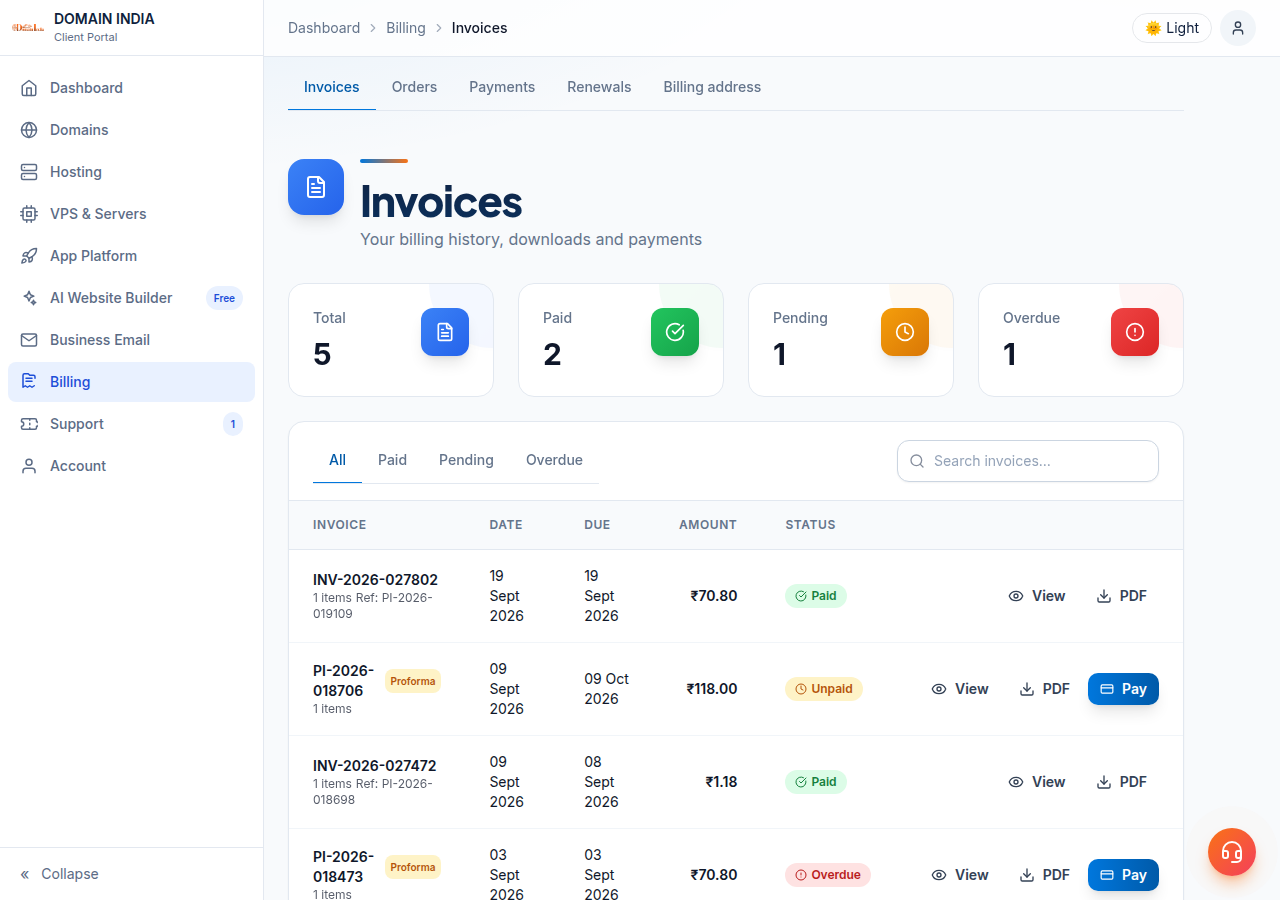This screenshot has height=900, width=1280.
Task: Filter the invoice list by Paid
Action: tap(392, 460)
